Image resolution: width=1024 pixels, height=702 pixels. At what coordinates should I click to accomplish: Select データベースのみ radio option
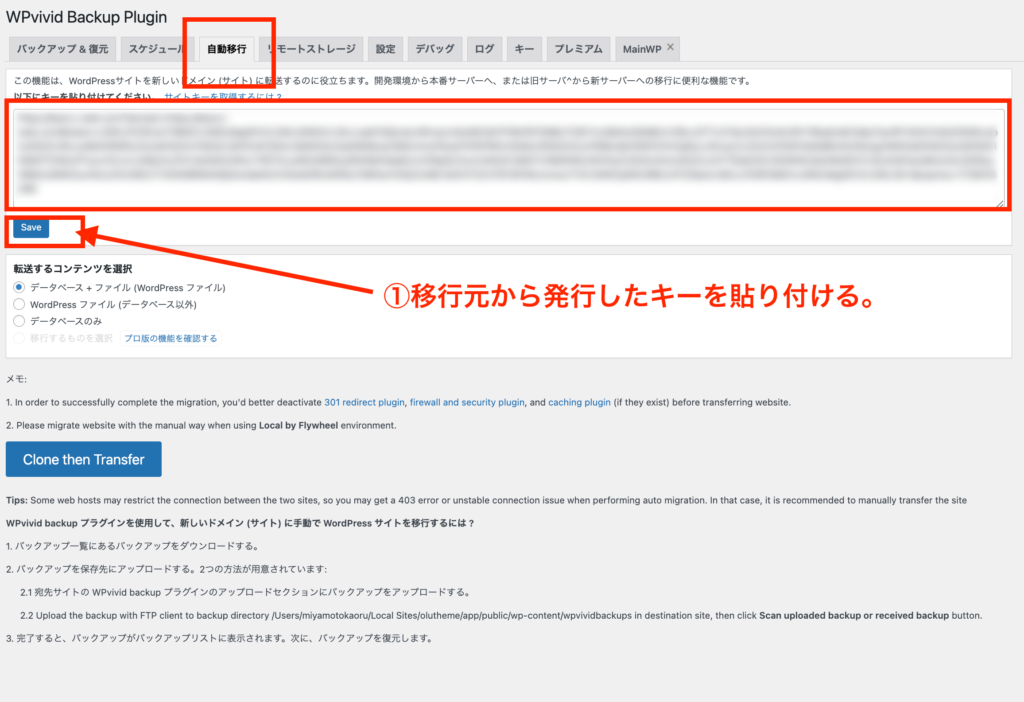pos(19,321)
